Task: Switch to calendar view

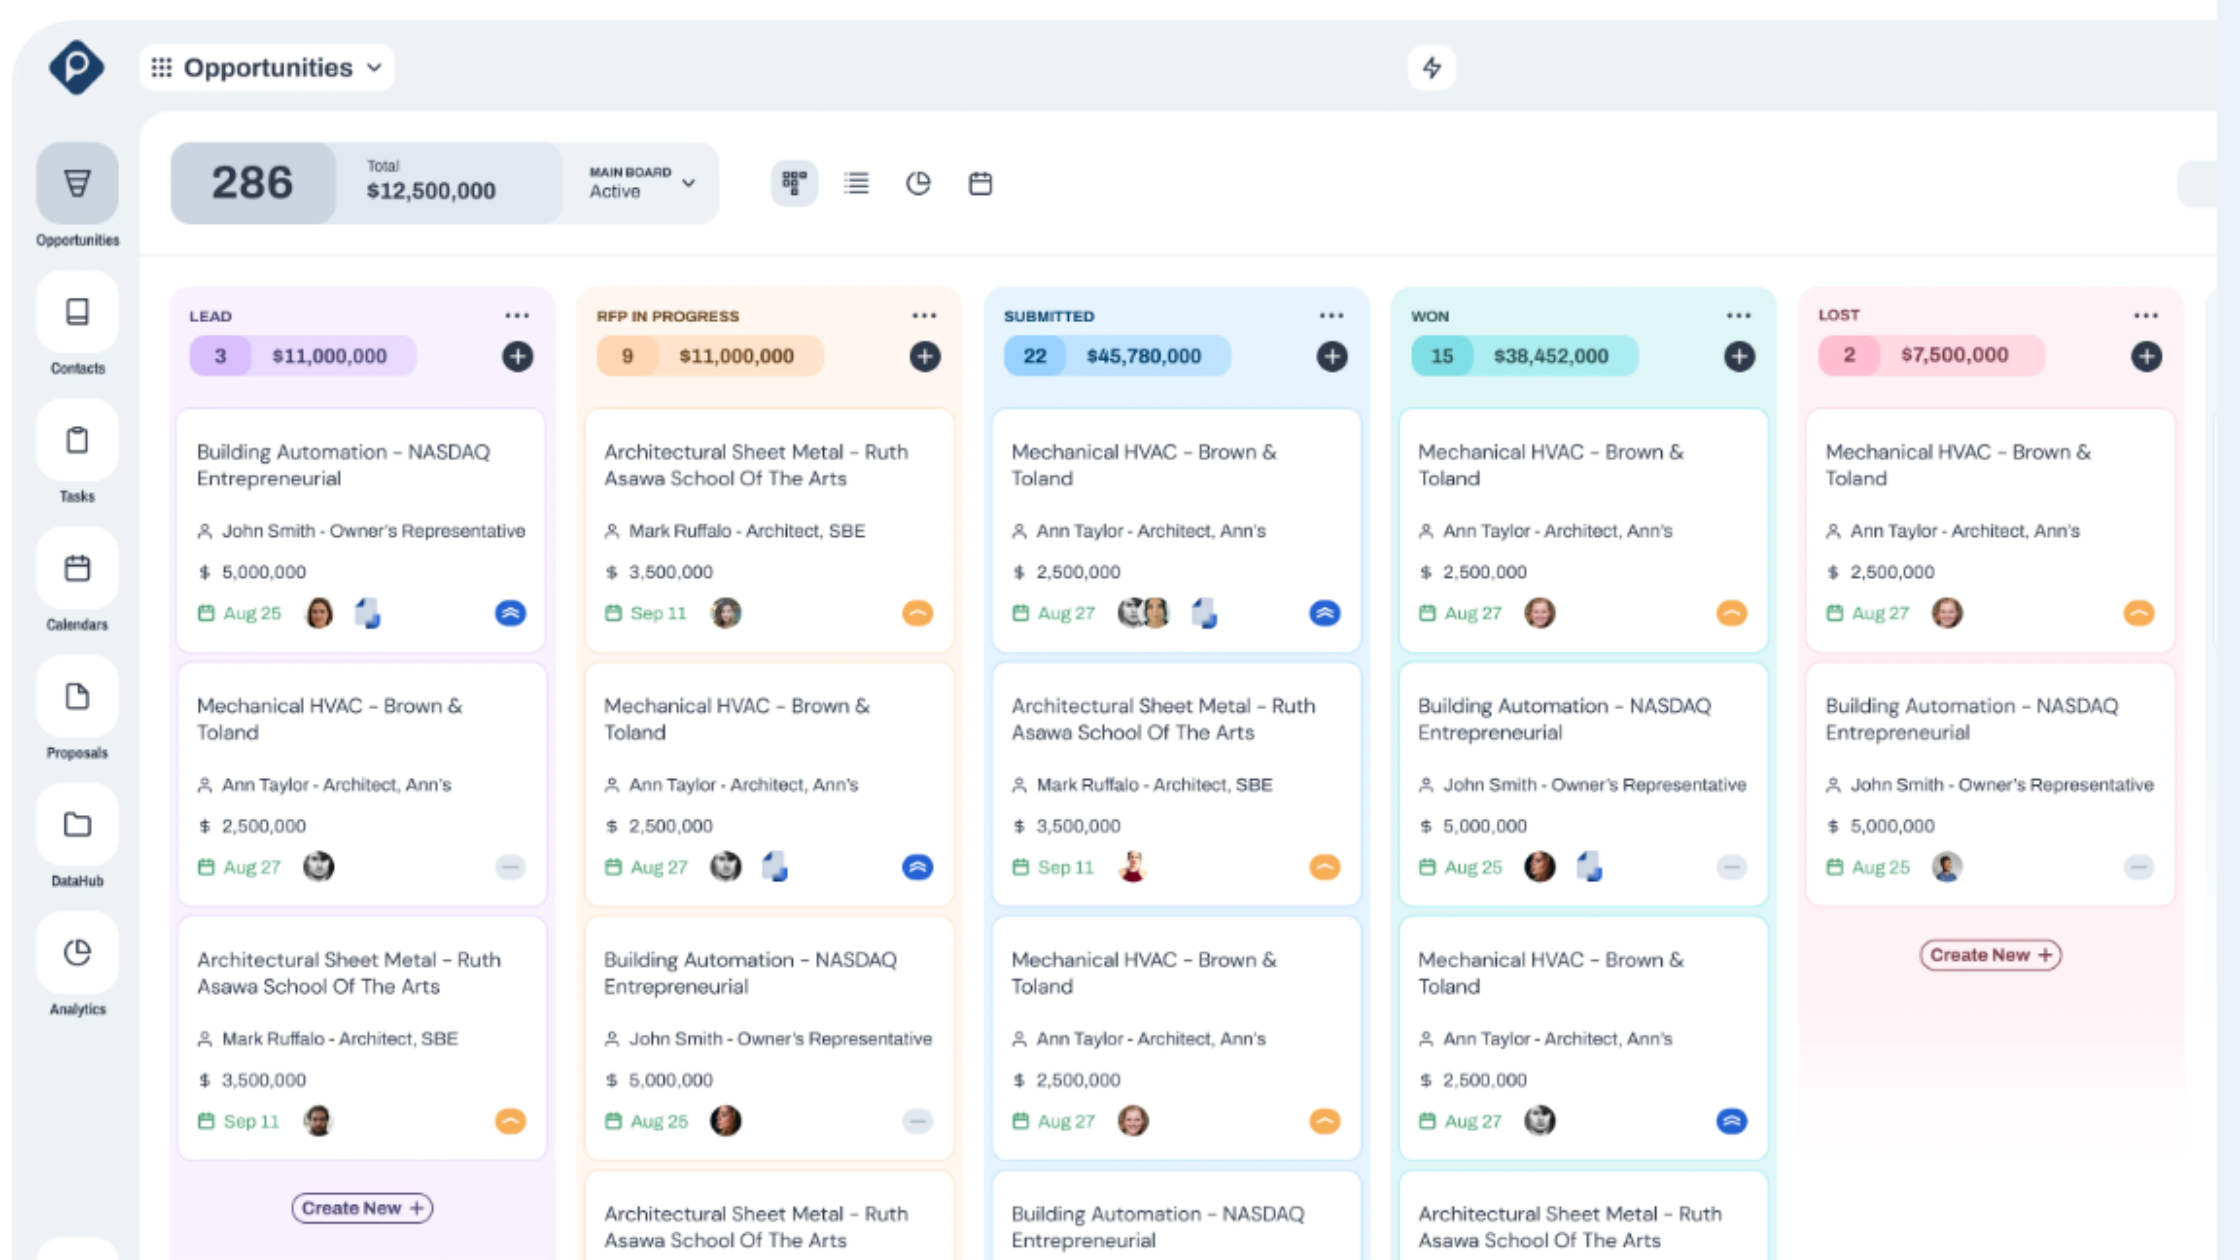Action: 980,183
